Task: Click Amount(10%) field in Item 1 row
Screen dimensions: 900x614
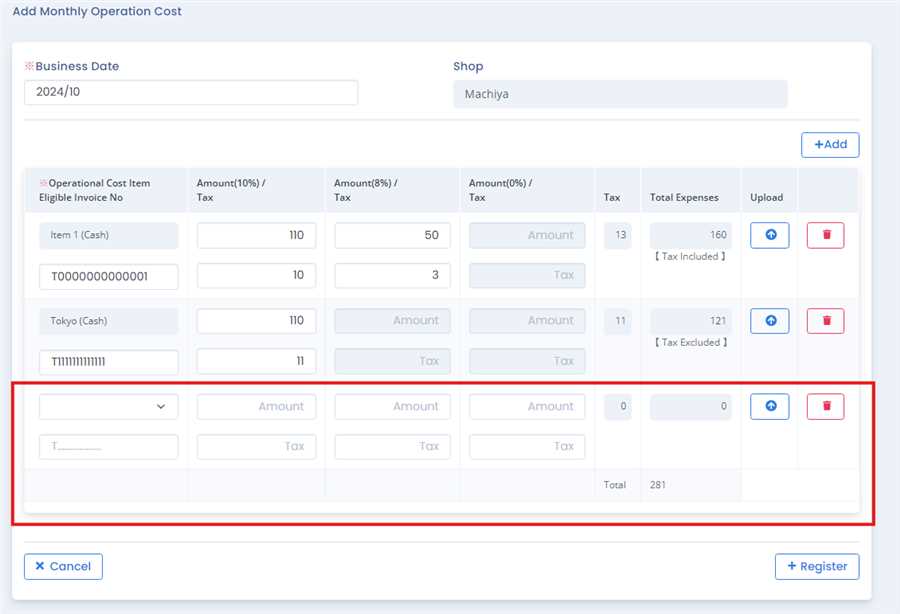Action: coord(256,235)
